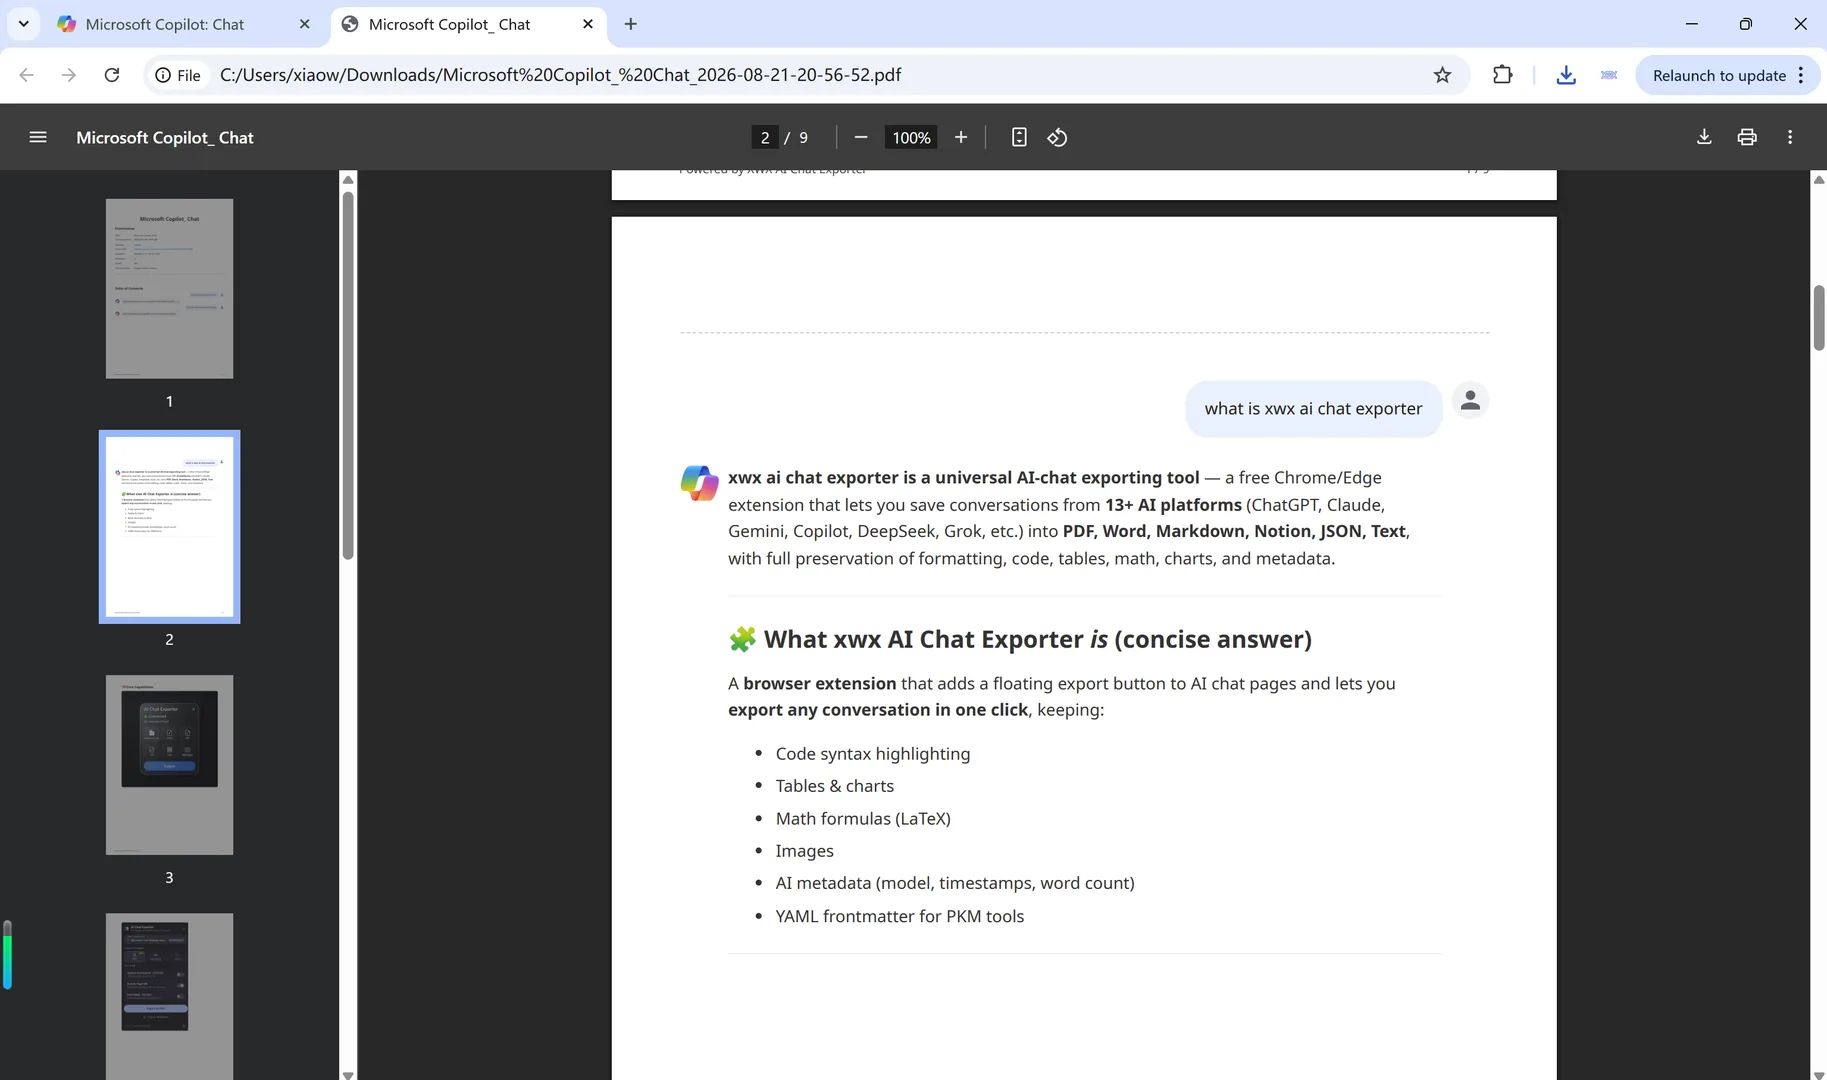Select the fourth page thumbnail
Screen dimensions: 1827x1080
169,996
